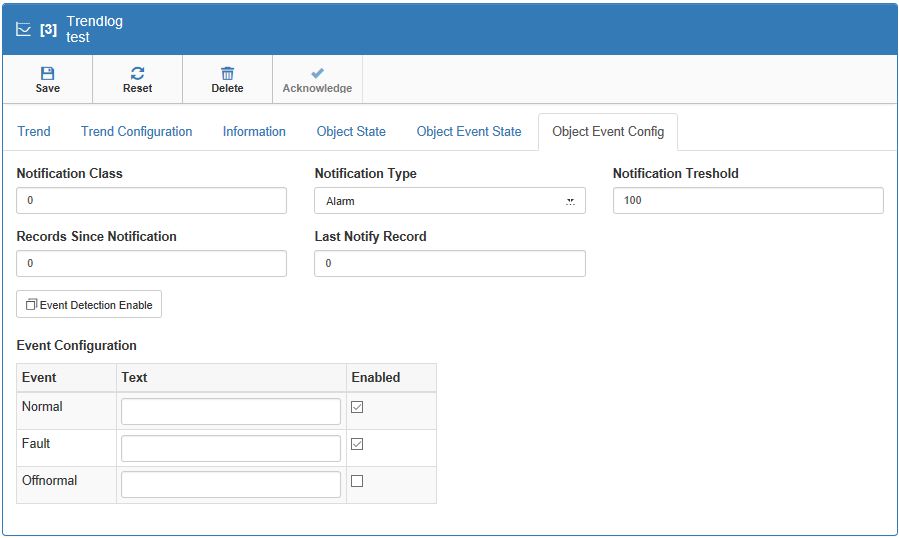Image resolution: width=899 pixels, height=538 pixels.
Task: Open the Trend Configuration tab
Action: (136, 131)
